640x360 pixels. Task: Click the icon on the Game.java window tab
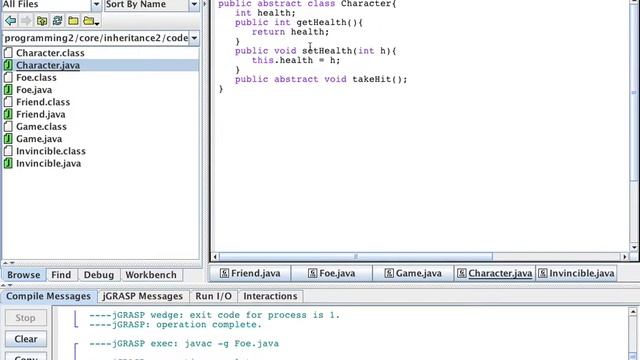coord(389,273)
